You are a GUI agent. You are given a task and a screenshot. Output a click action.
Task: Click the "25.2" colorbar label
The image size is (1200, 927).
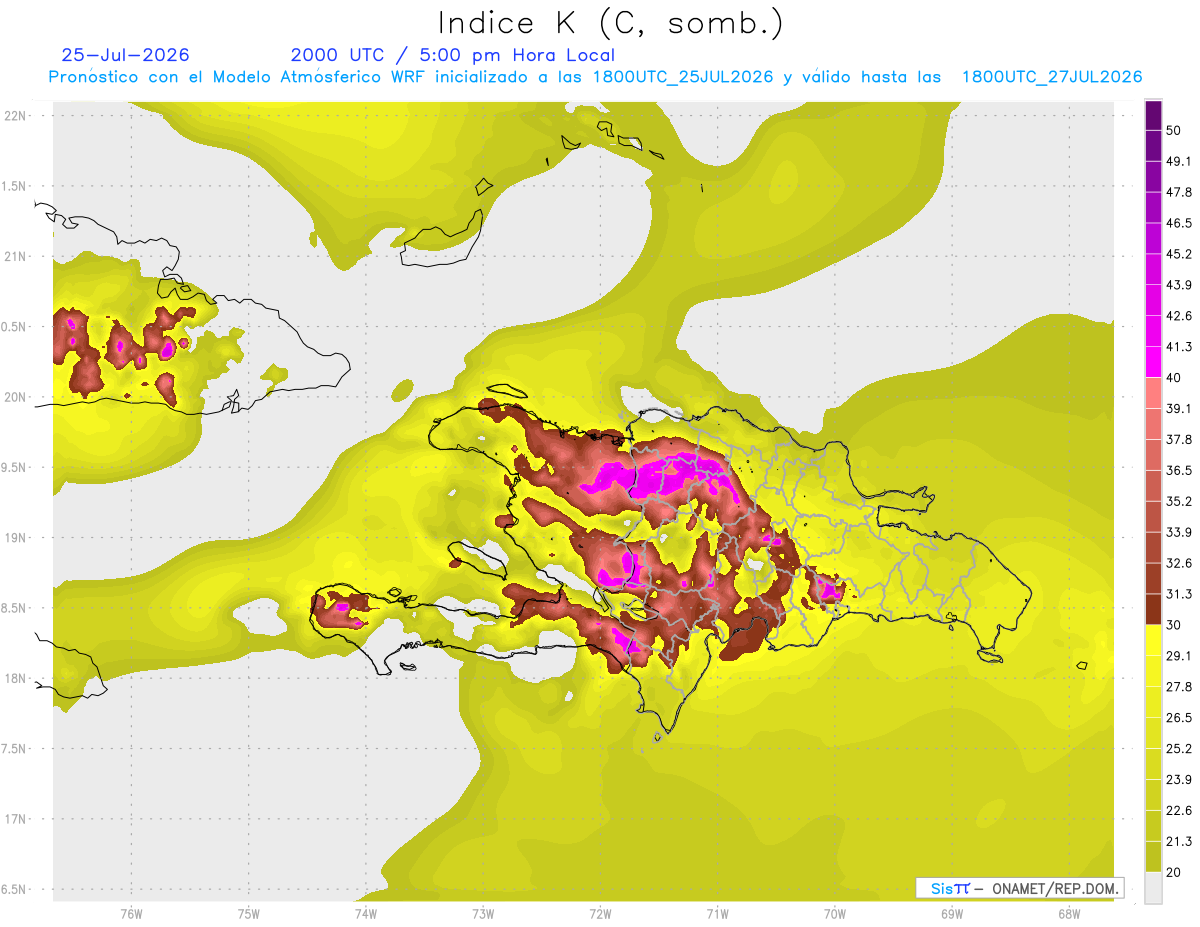[x=1179, y=748]
